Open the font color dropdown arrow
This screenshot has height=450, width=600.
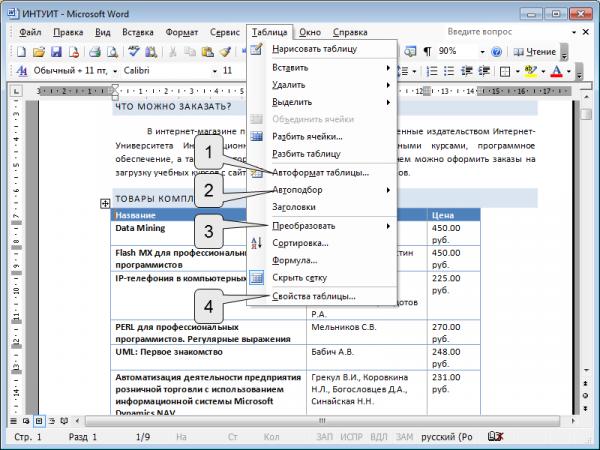pyautogui.click(x=569, y=72)
